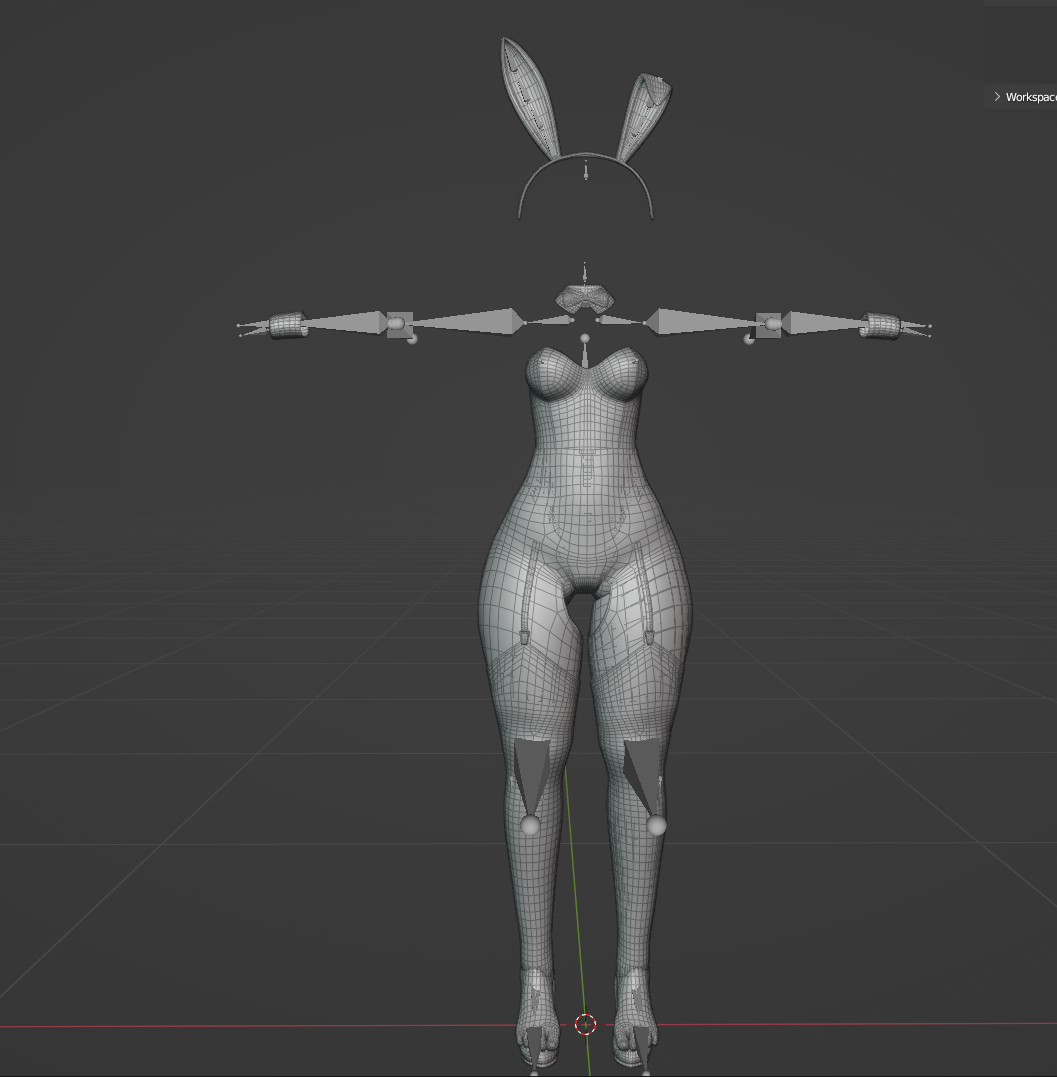Select the forearm bone on viewer's left
This screenshot has width=1057, height=1077.
click(345, 322)
